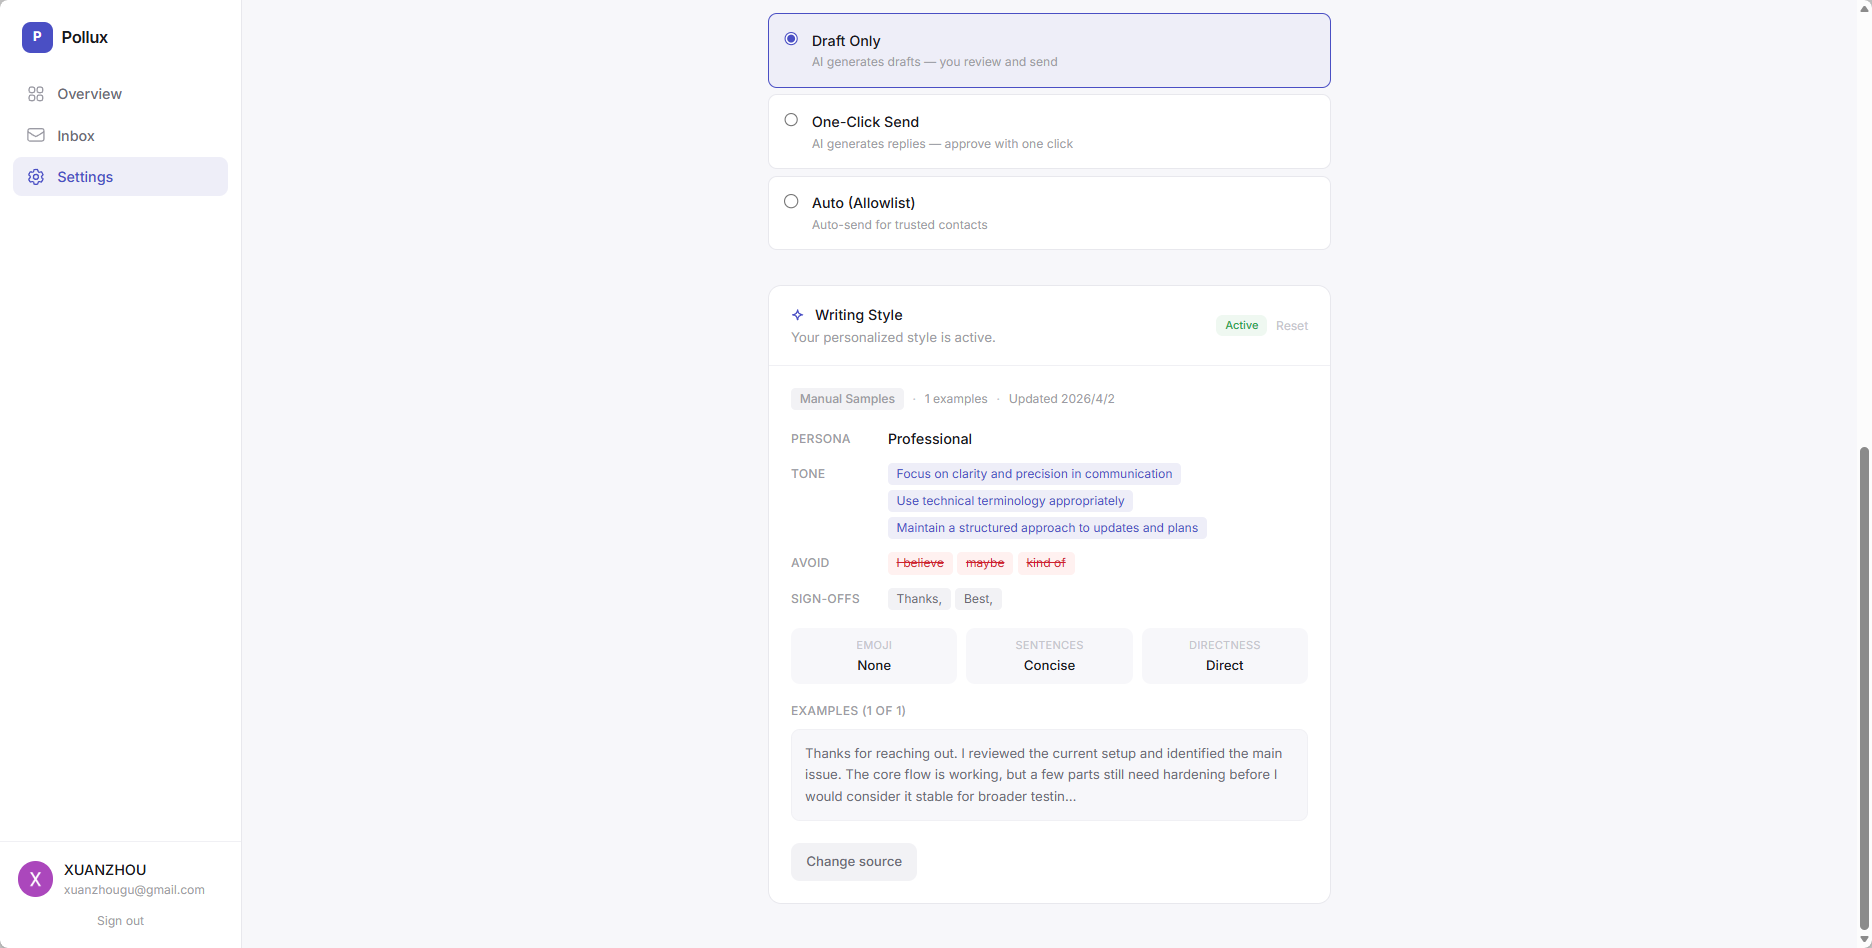Click the Settings gear icon
The image size is (1872, 948).
click(x=36, y=177)
